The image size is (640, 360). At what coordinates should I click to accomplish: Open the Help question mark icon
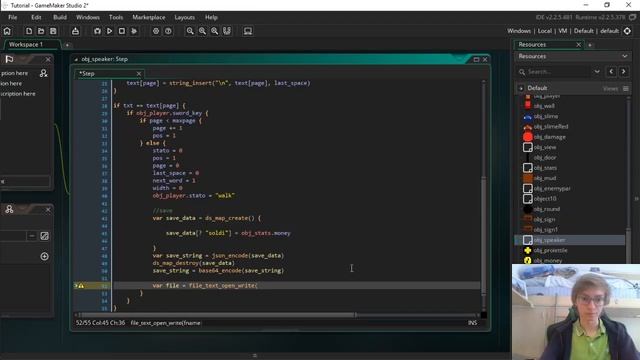click(168, 31)
